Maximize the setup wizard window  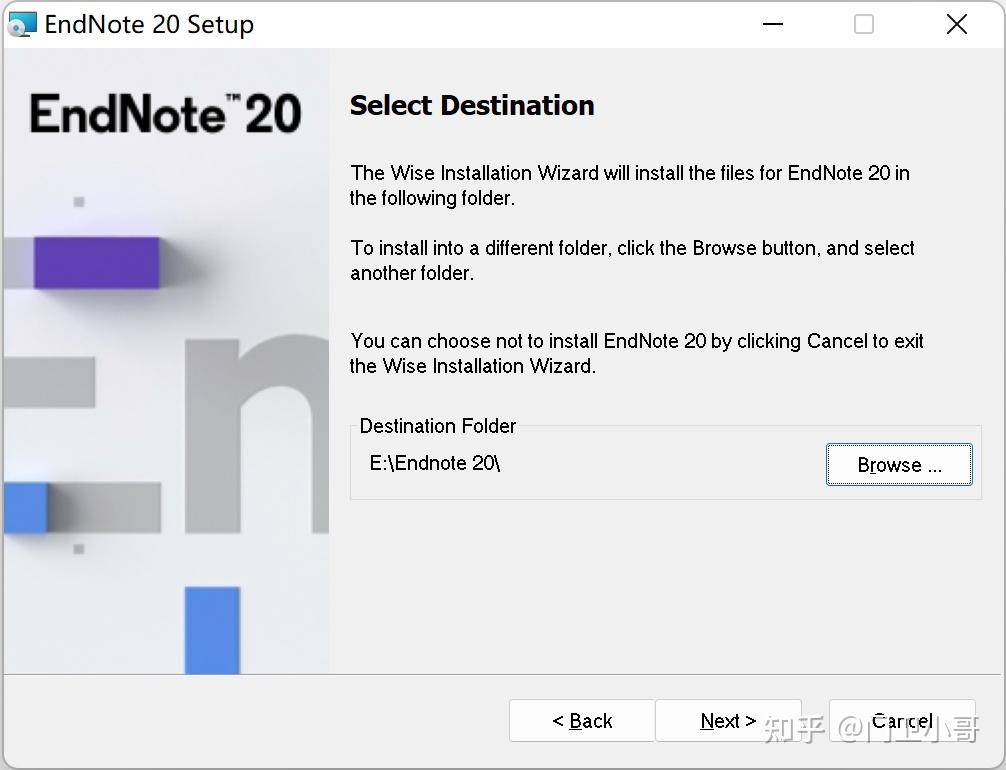pos(863,24)
